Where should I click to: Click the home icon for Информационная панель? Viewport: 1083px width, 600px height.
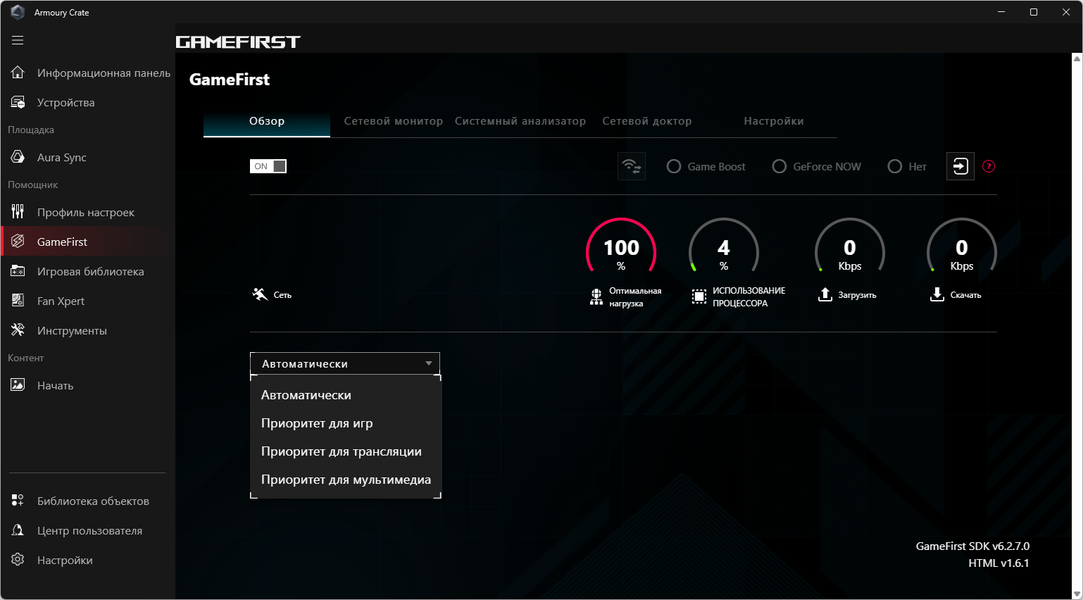18,72
